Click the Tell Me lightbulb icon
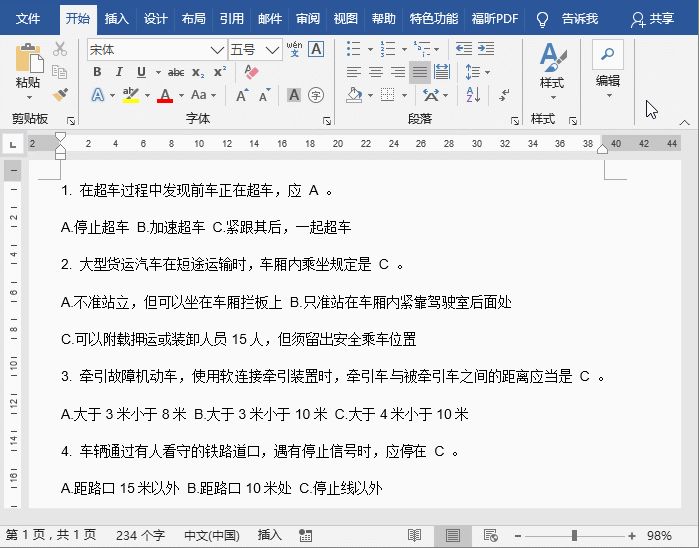 (x=542, y=19)
